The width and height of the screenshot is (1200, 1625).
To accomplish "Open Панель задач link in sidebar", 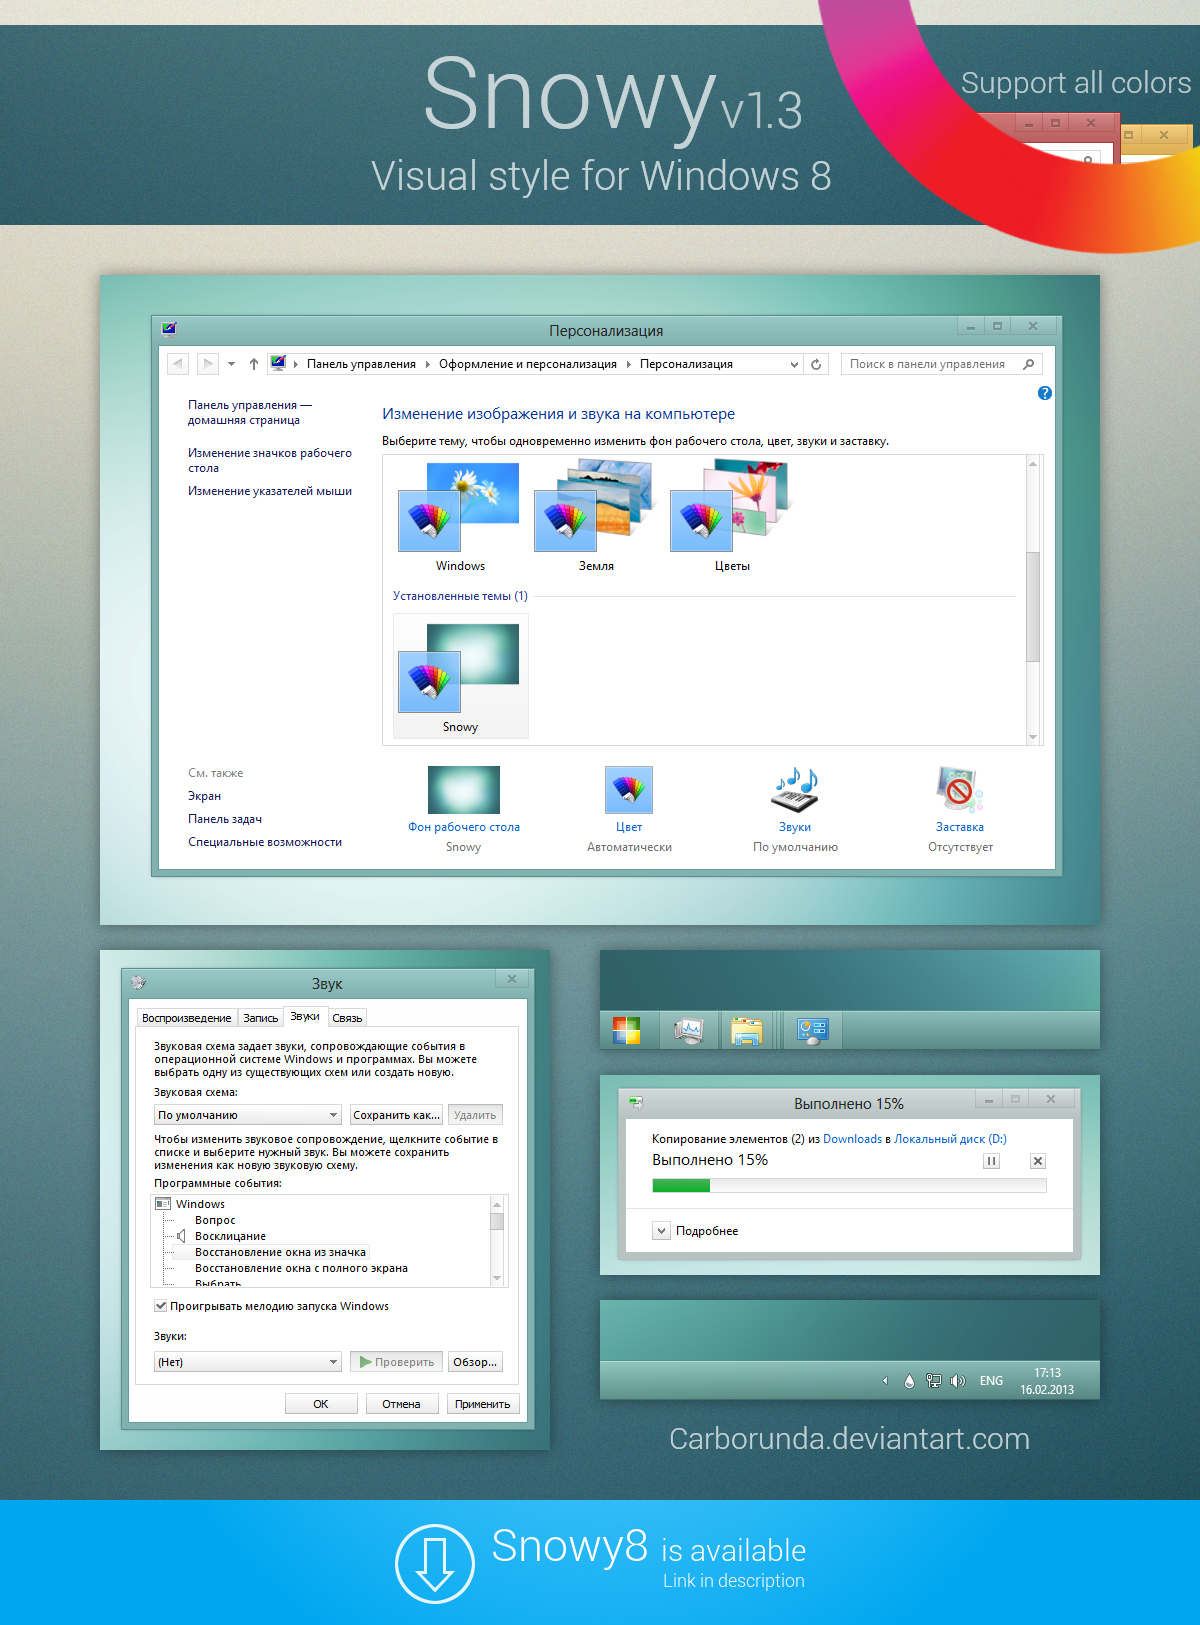I will click(225, 819).
